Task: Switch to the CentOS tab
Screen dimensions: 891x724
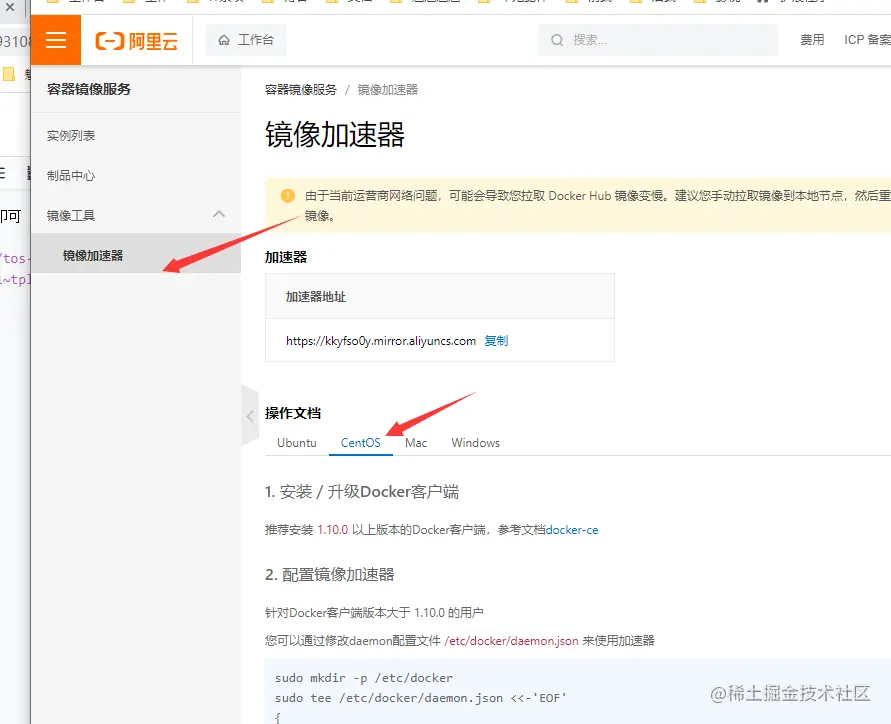Action: 361,443
